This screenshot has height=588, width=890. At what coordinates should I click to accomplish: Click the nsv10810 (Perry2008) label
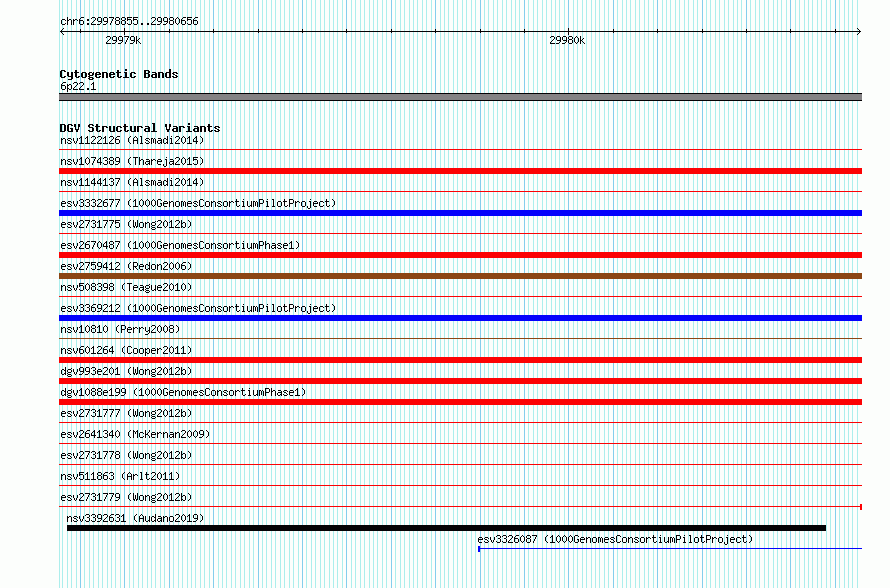coord(120,329)
